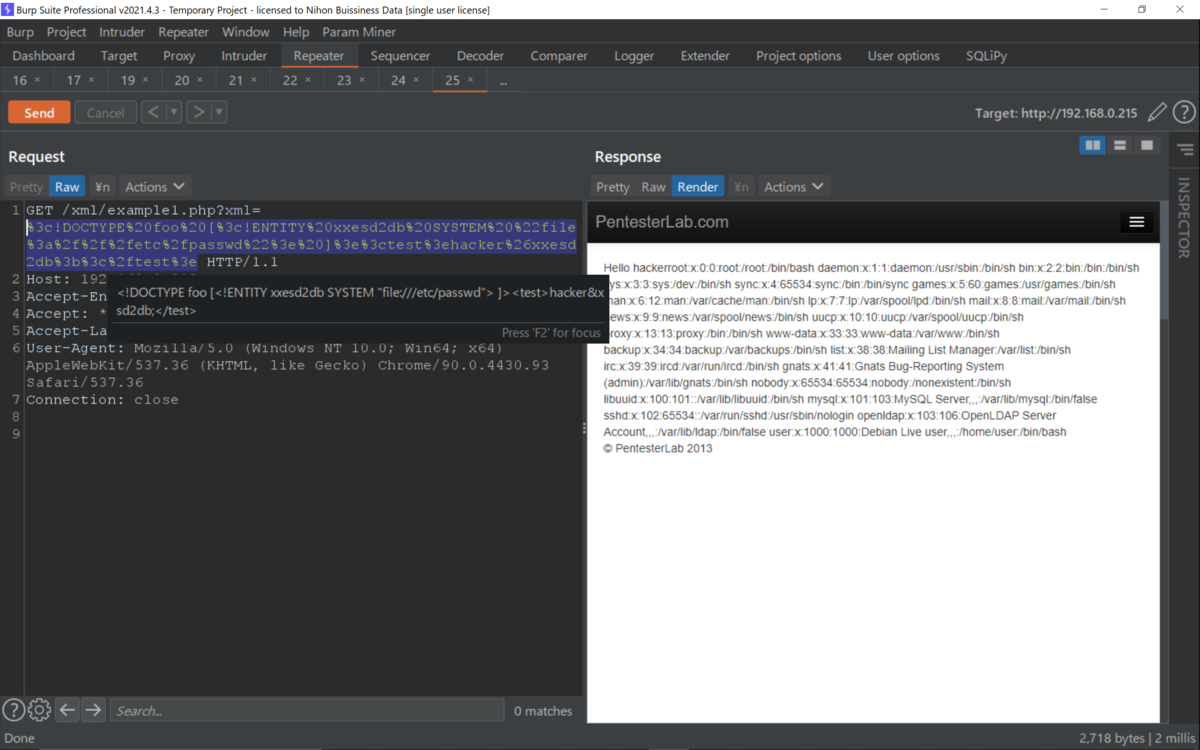Open search settings gear icon

click(x=39, y=710)
